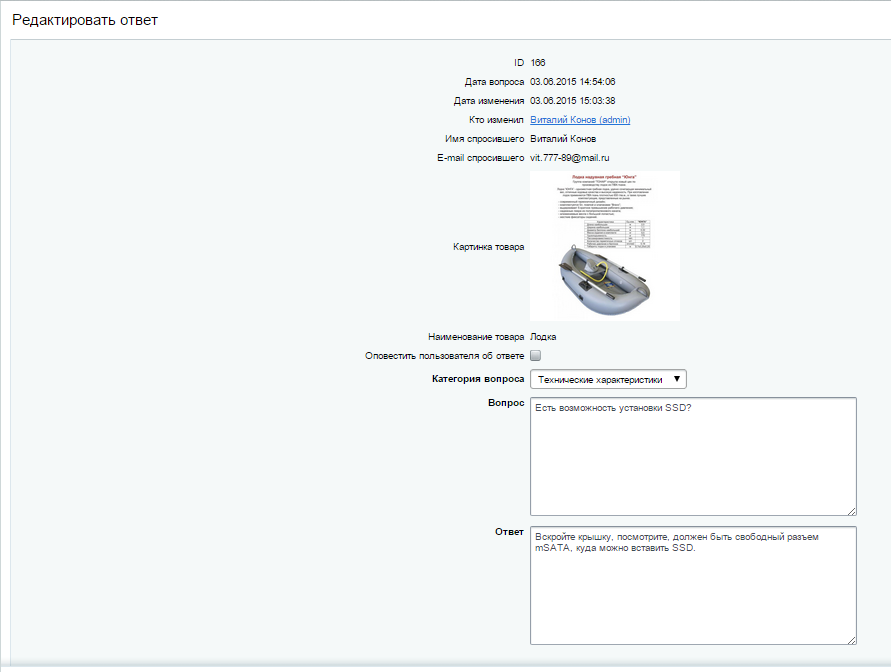Viewport: 891px width, 672px height.
Task: Click the bold Вопрос field label
Action: tap(504, 403)
